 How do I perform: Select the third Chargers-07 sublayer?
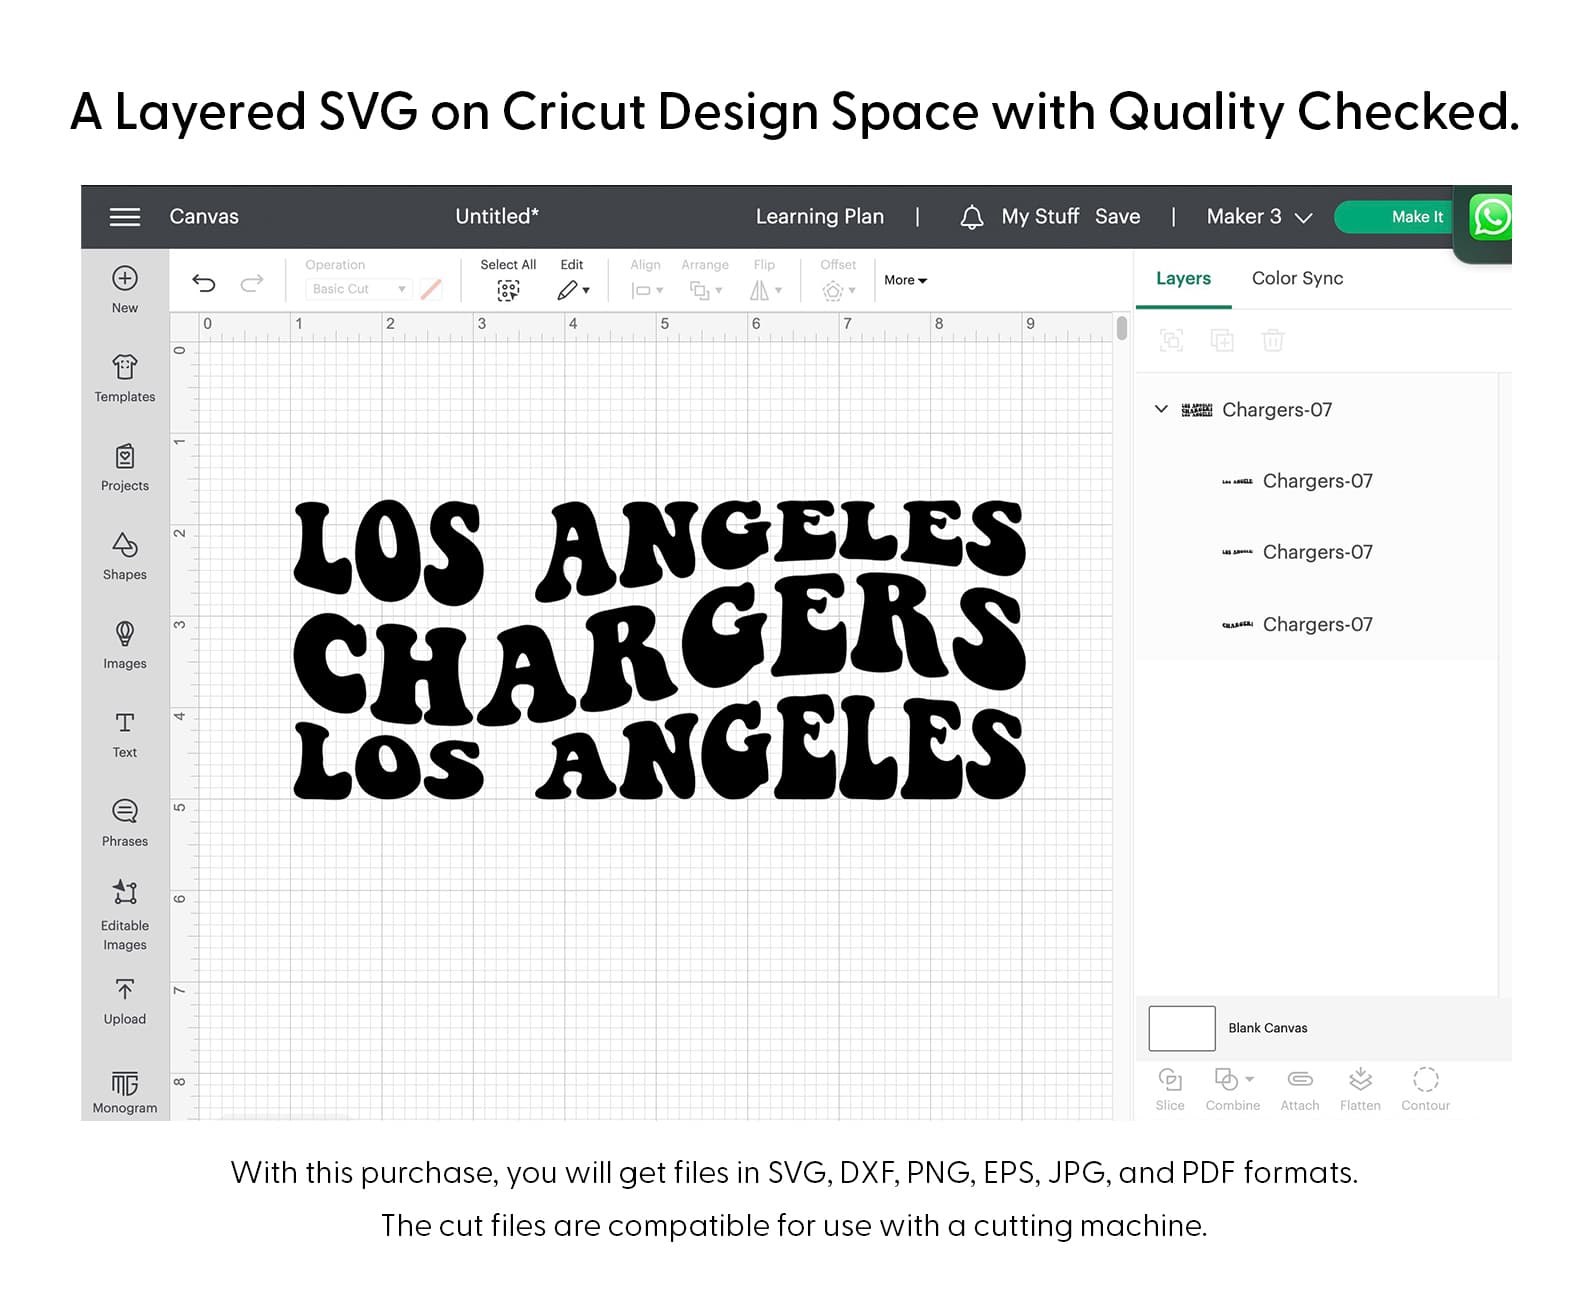click(x=1316, y=624)
